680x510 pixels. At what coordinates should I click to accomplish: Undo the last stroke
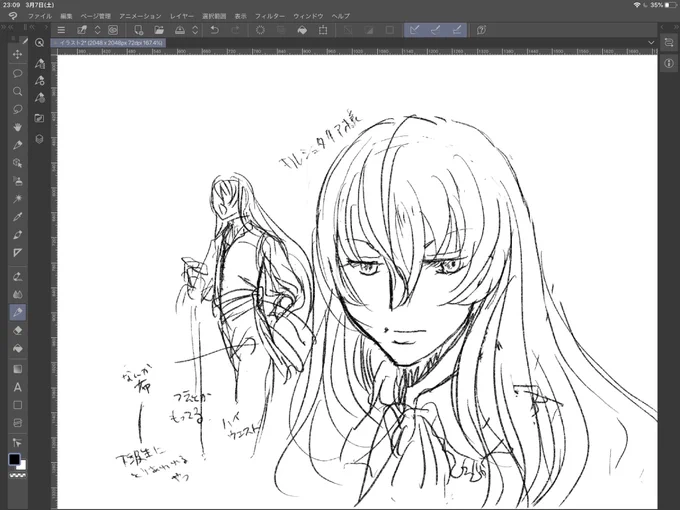214,30
